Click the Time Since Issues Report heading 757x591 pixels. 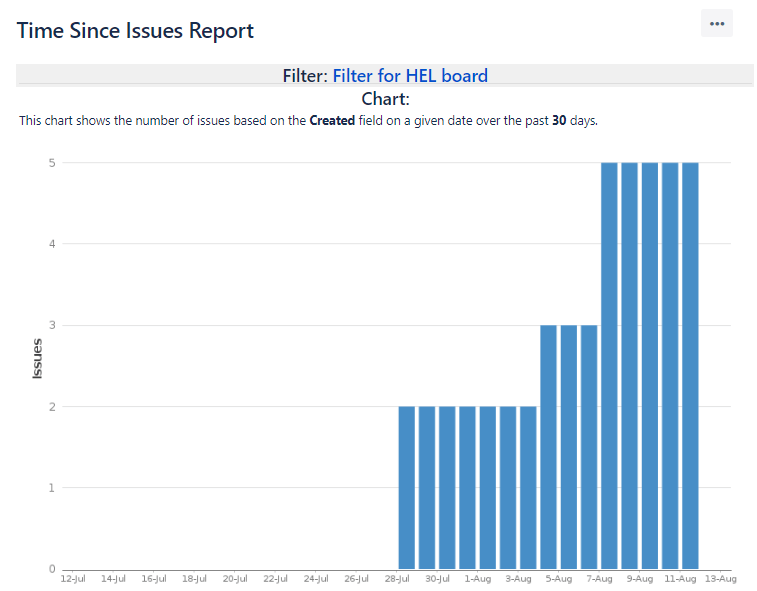tap(135, 31)
